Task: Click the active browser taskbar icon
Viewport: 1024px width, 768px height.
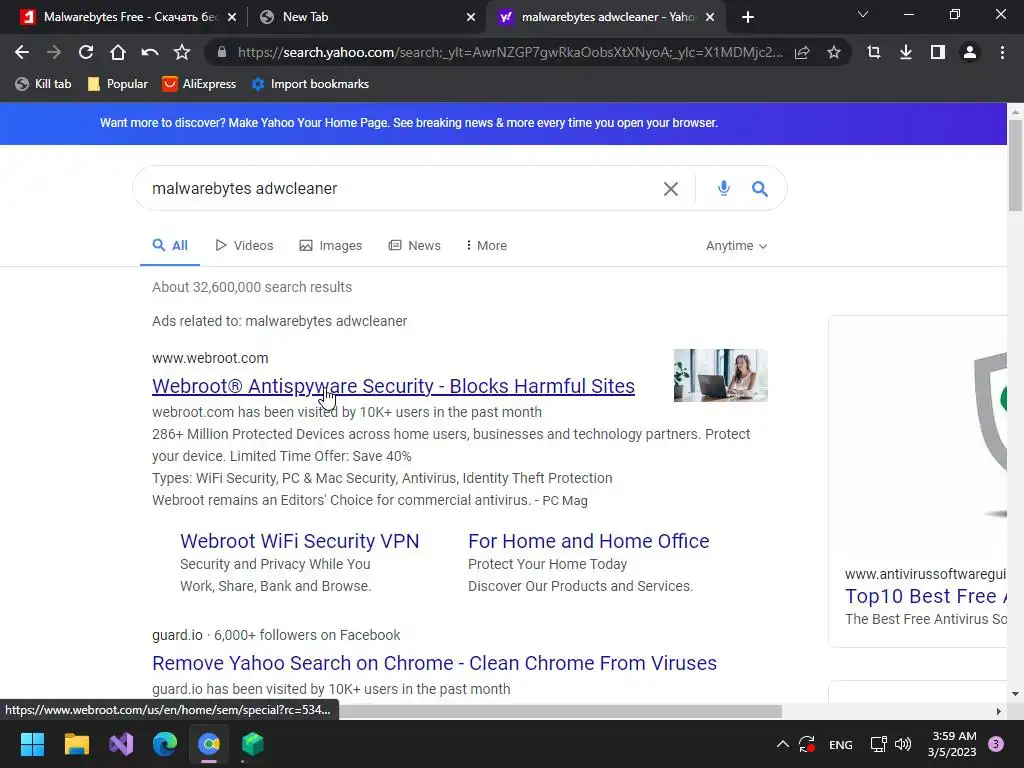Action: click(209, 744)
